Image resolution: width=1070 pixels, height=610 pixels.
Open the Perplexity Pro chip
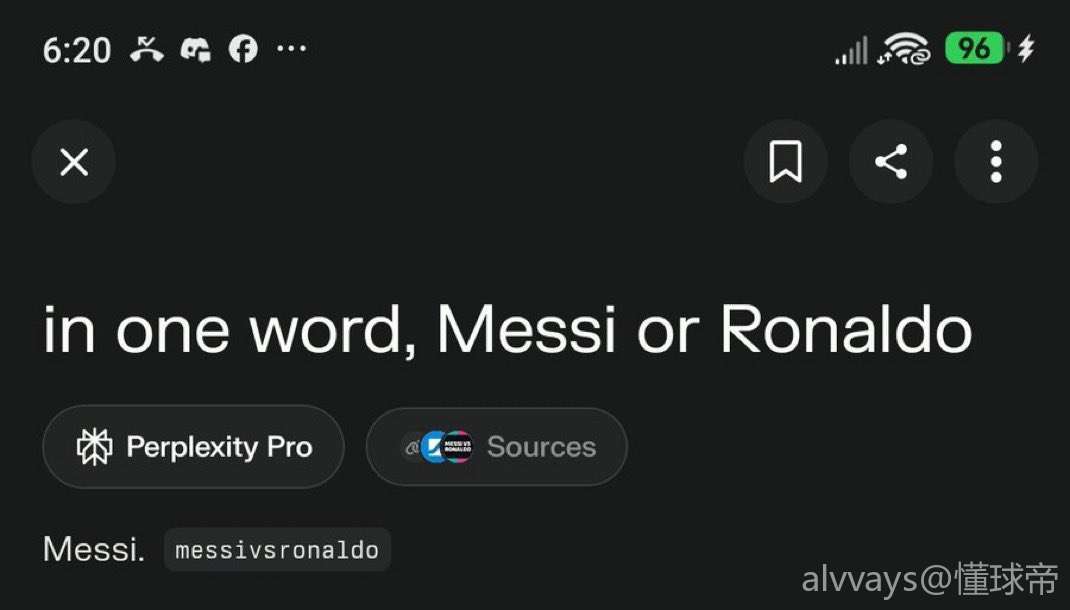[193, 447]
